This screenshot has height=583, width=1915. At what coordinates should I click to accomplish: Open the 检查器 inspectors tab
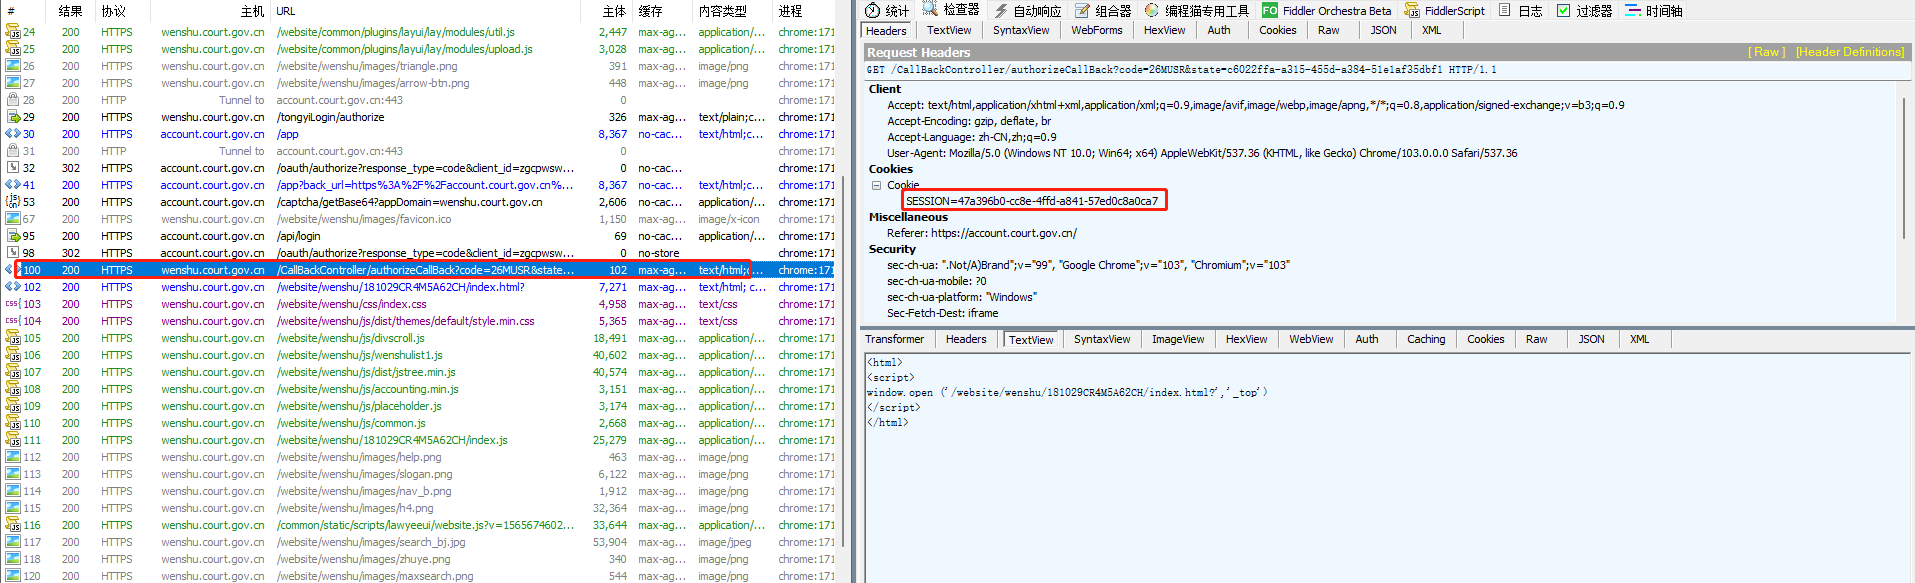pyautogui.click(x=951, y=10)
